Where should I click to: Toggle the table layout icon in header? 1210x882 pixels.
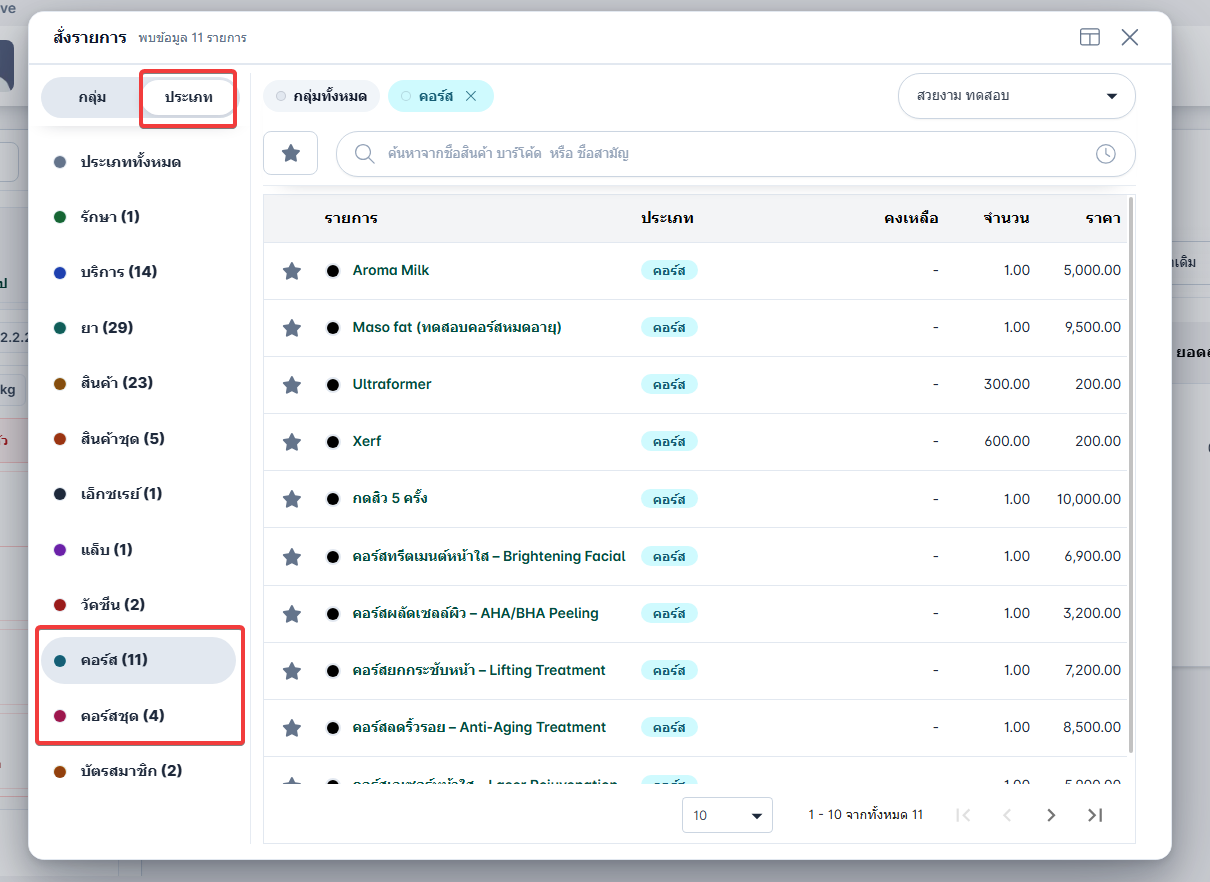[1089, 37]
